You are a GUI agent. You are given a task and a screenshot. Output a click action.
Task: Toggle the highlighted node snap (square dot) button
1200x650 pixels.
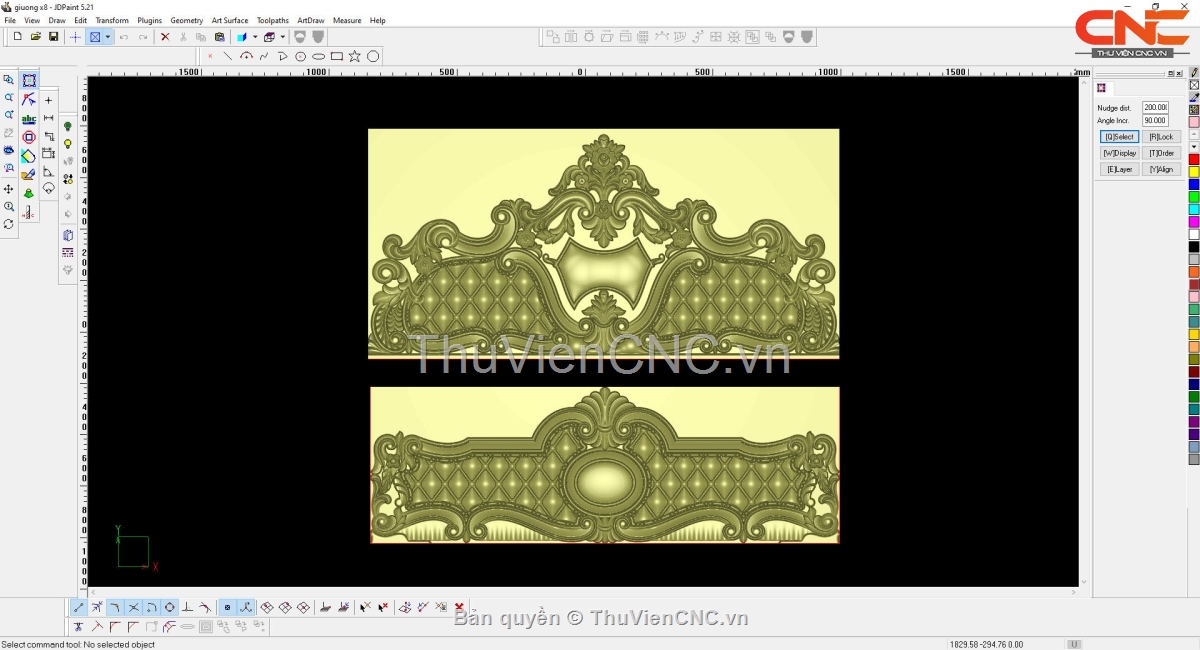click(227, 607)
